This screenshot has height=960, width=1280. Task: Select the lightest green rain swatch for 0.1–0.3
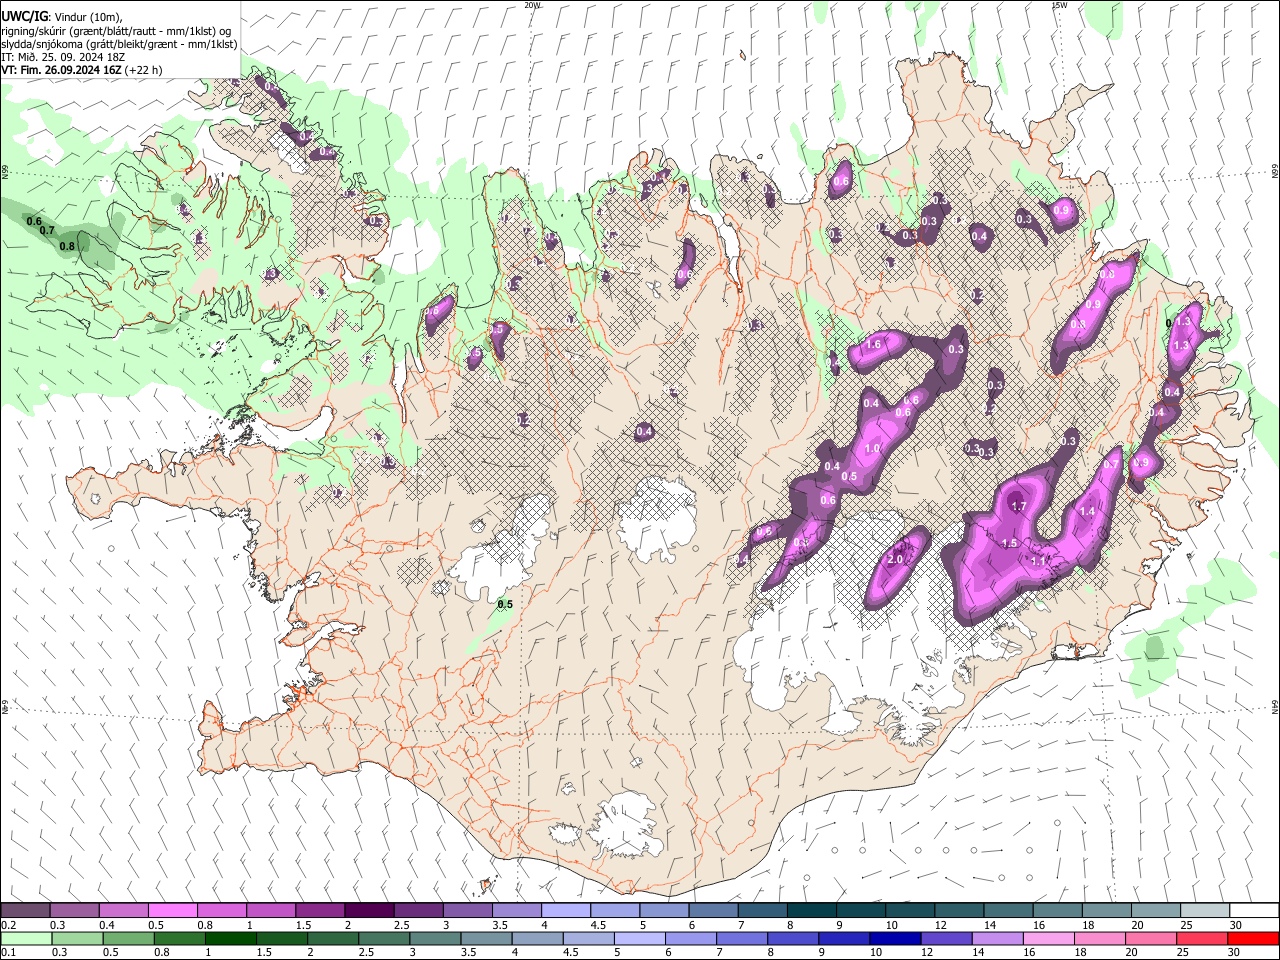click(25, 938)
